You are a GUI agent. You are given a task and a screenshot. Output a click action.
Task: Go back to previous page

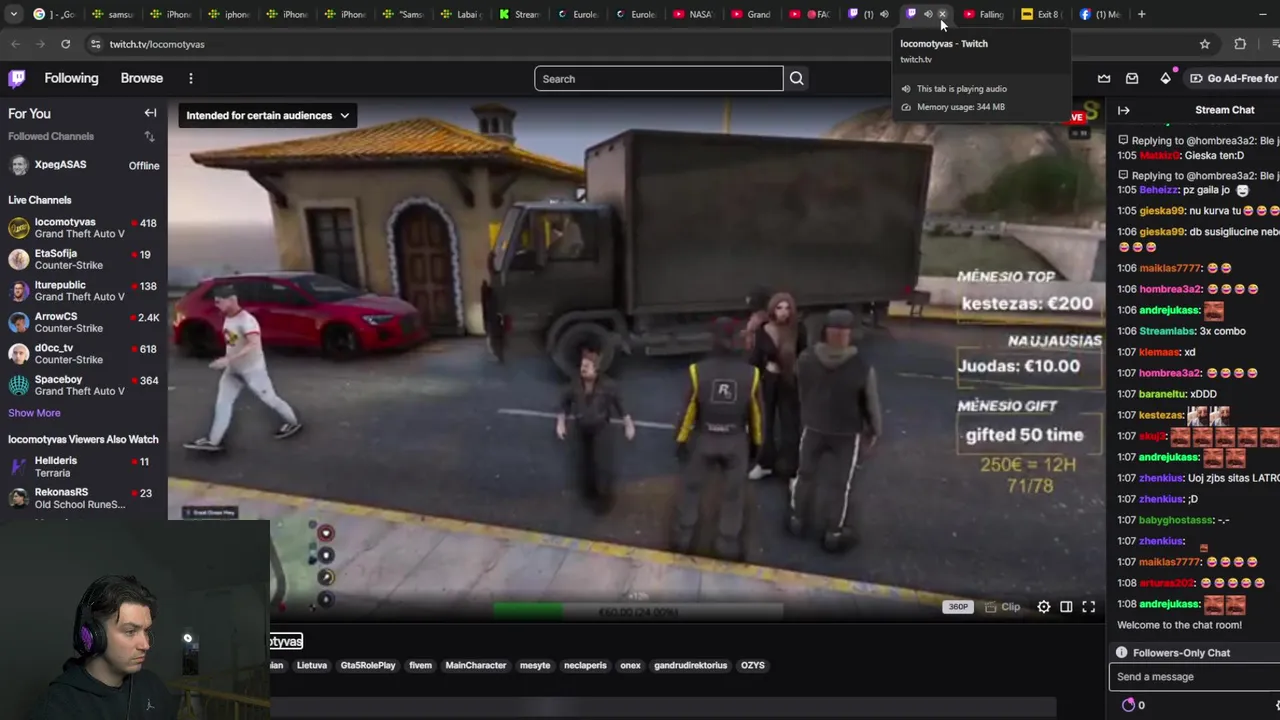15,44
